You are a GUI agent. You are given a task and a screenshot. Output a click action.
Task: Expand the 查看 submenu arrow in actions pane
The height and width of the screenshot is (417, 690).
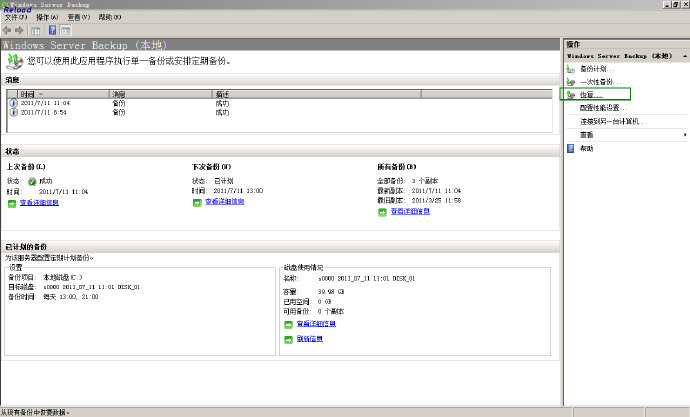(685, 135)
